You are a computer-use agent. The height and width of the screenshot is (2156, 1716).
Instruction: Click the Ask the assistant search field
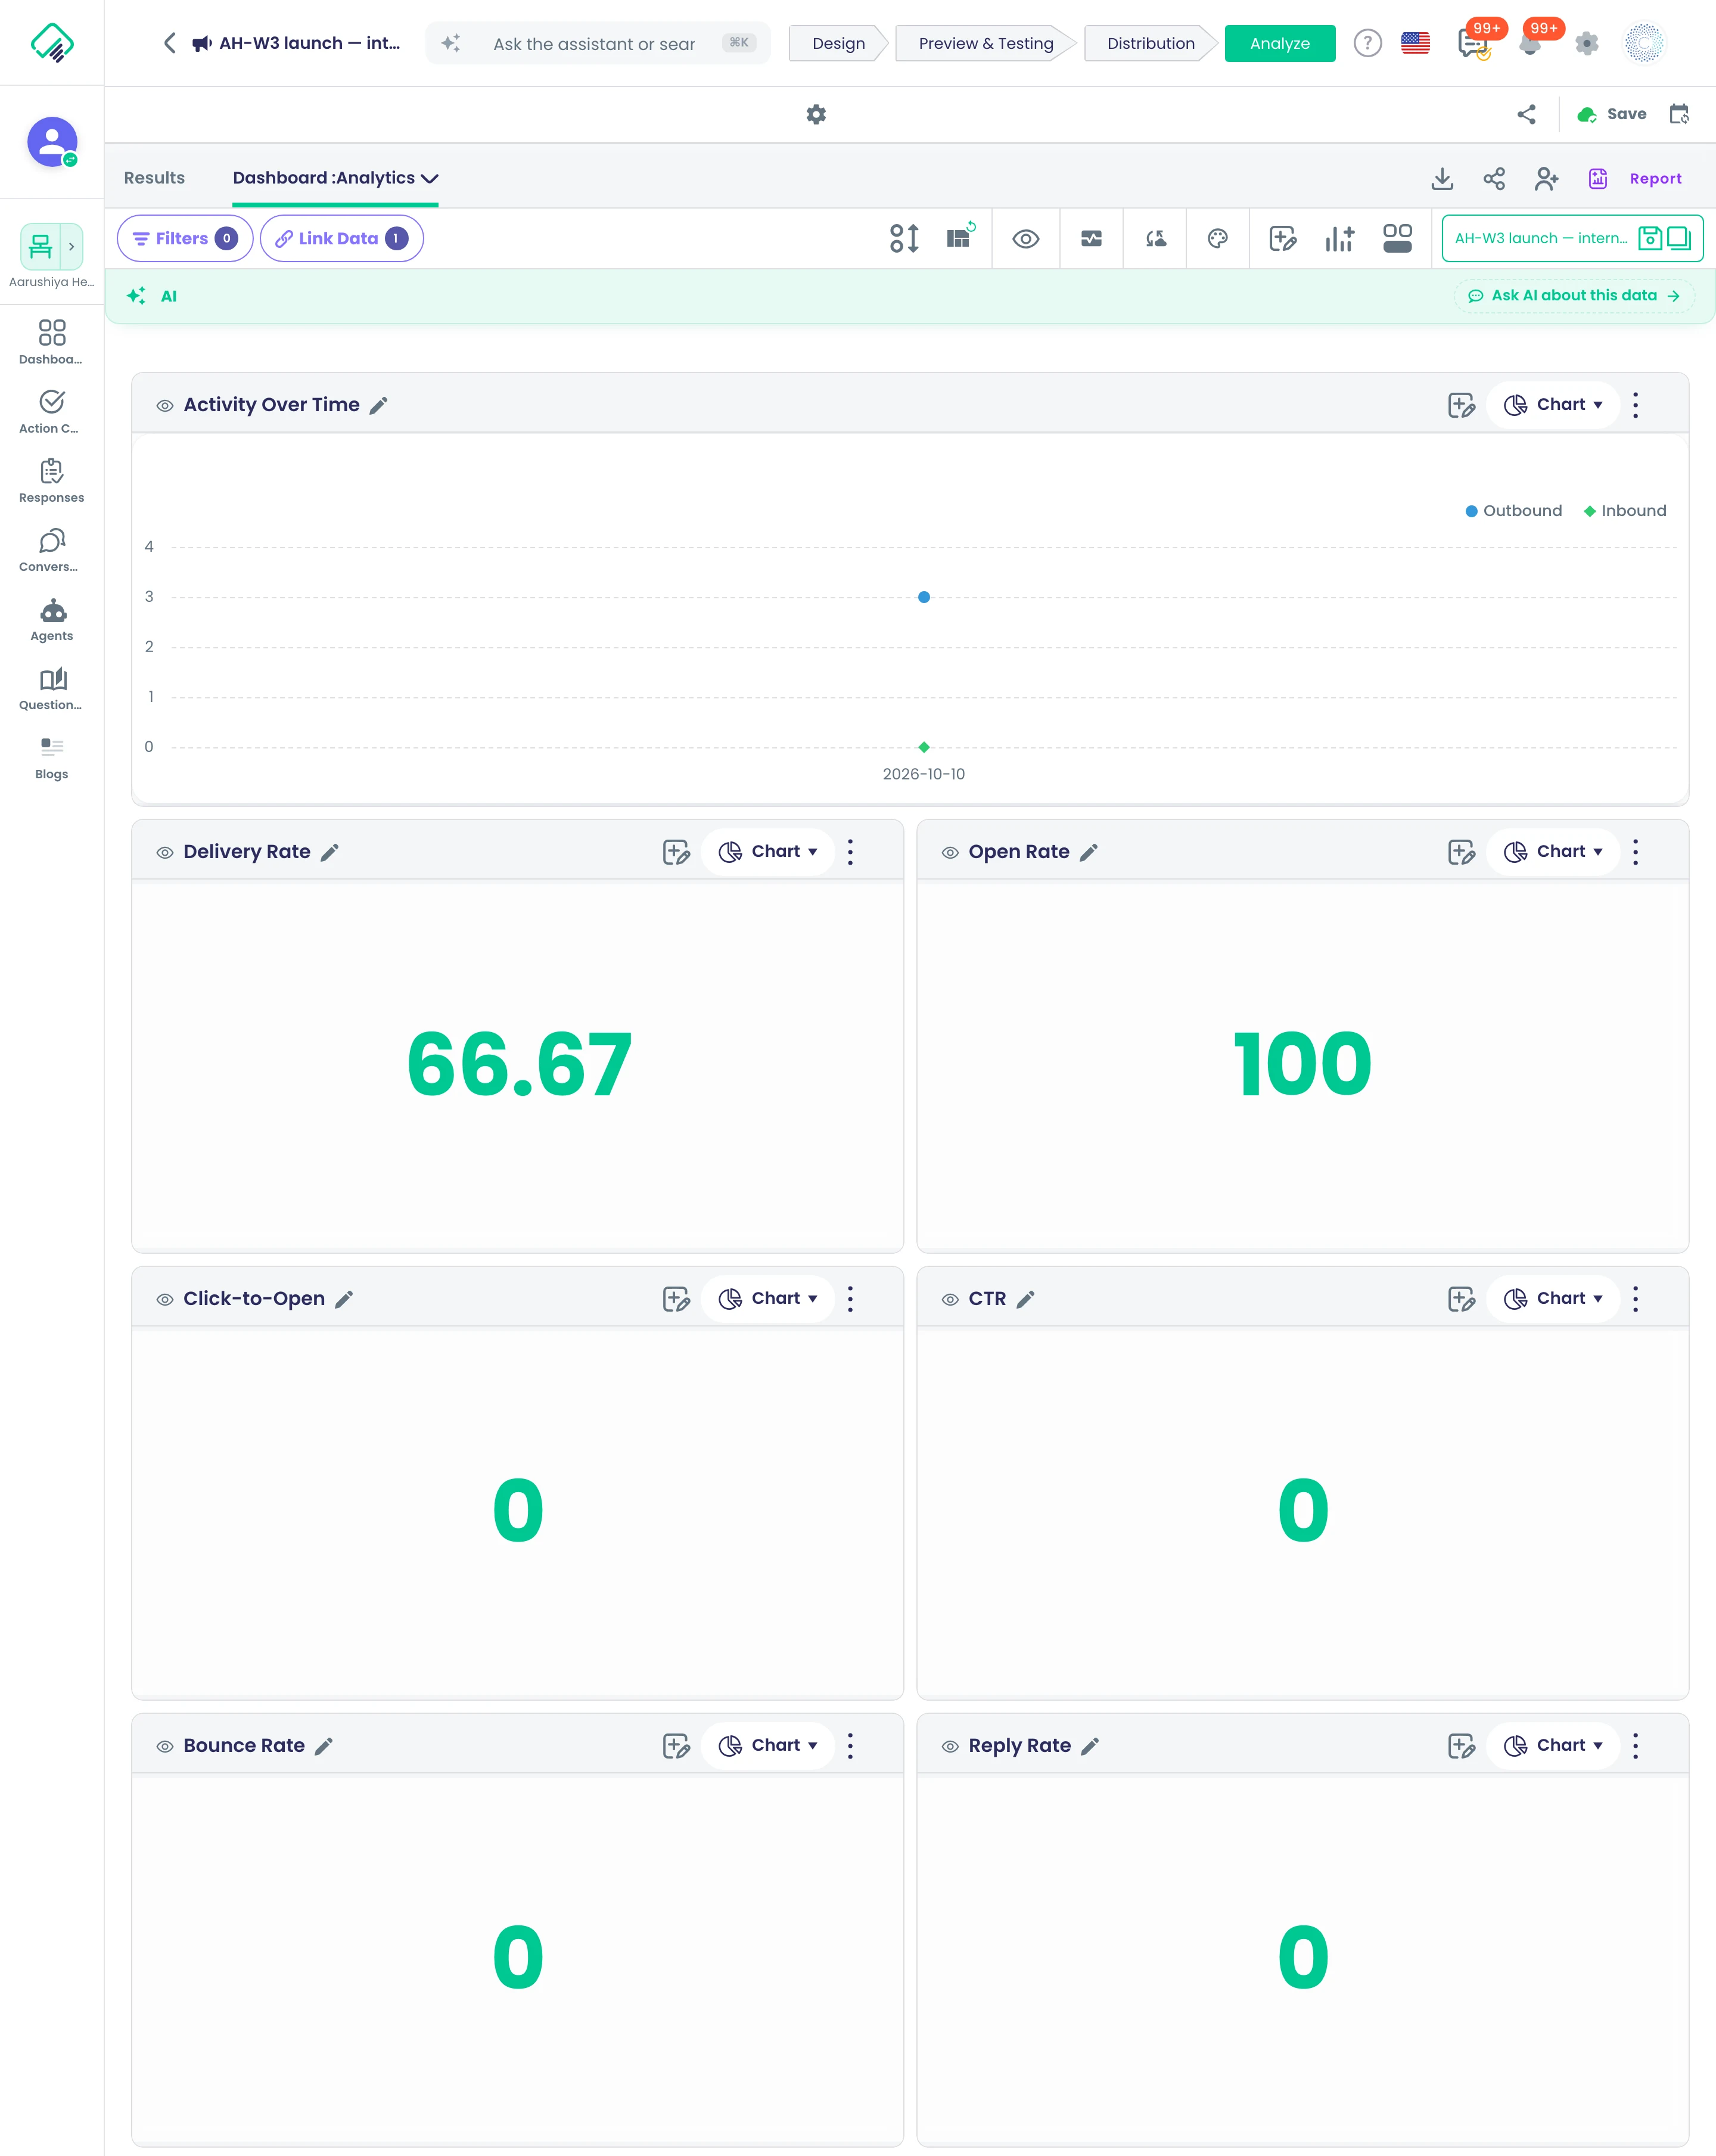click(598, 43)
